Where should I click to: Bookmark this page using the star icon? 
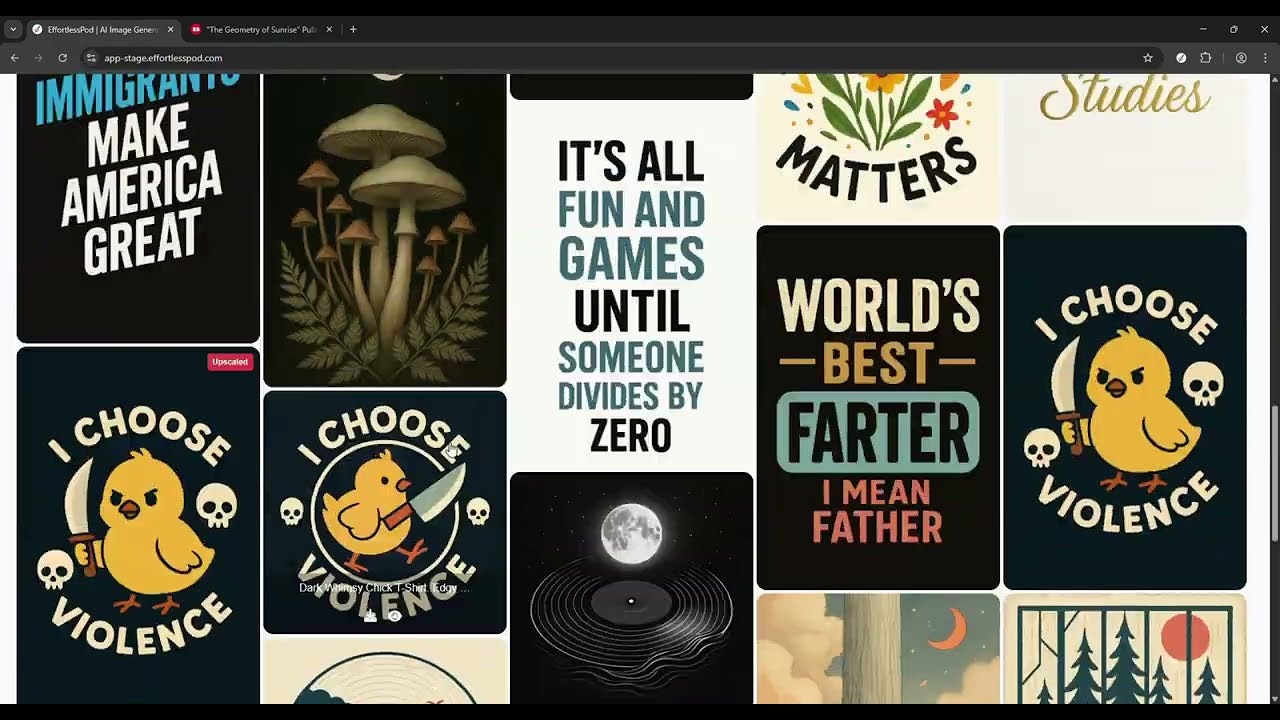[x=1148, y=58]
